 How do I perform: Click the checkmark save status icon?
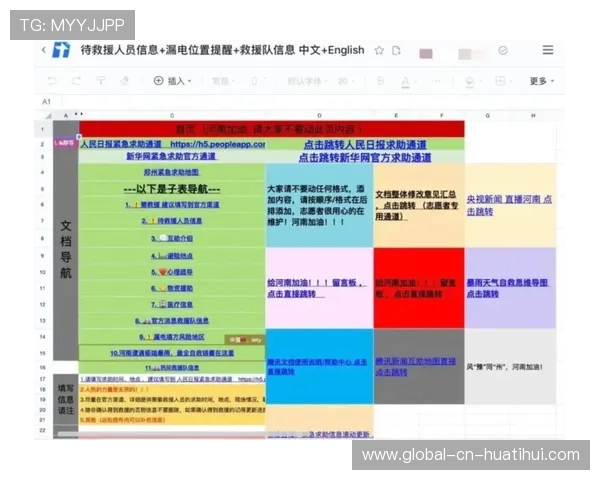(503, 50)
